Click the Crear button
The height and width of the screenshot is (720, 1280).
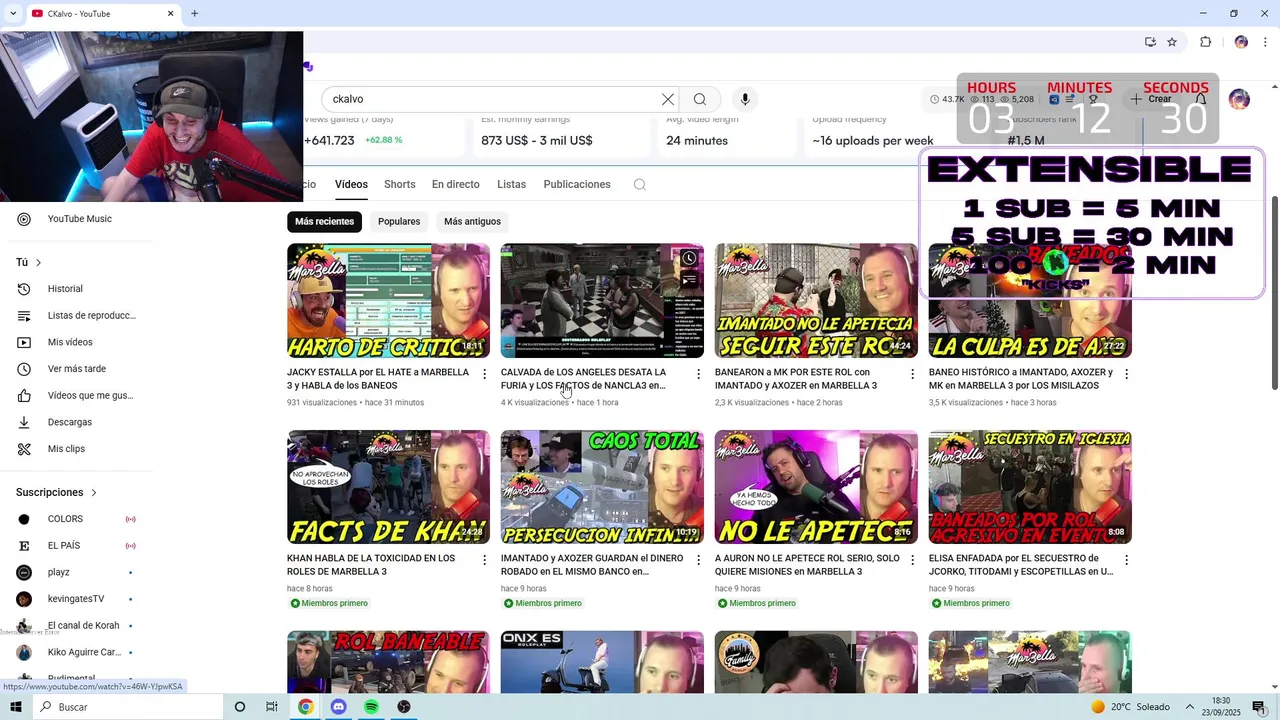1151,99
